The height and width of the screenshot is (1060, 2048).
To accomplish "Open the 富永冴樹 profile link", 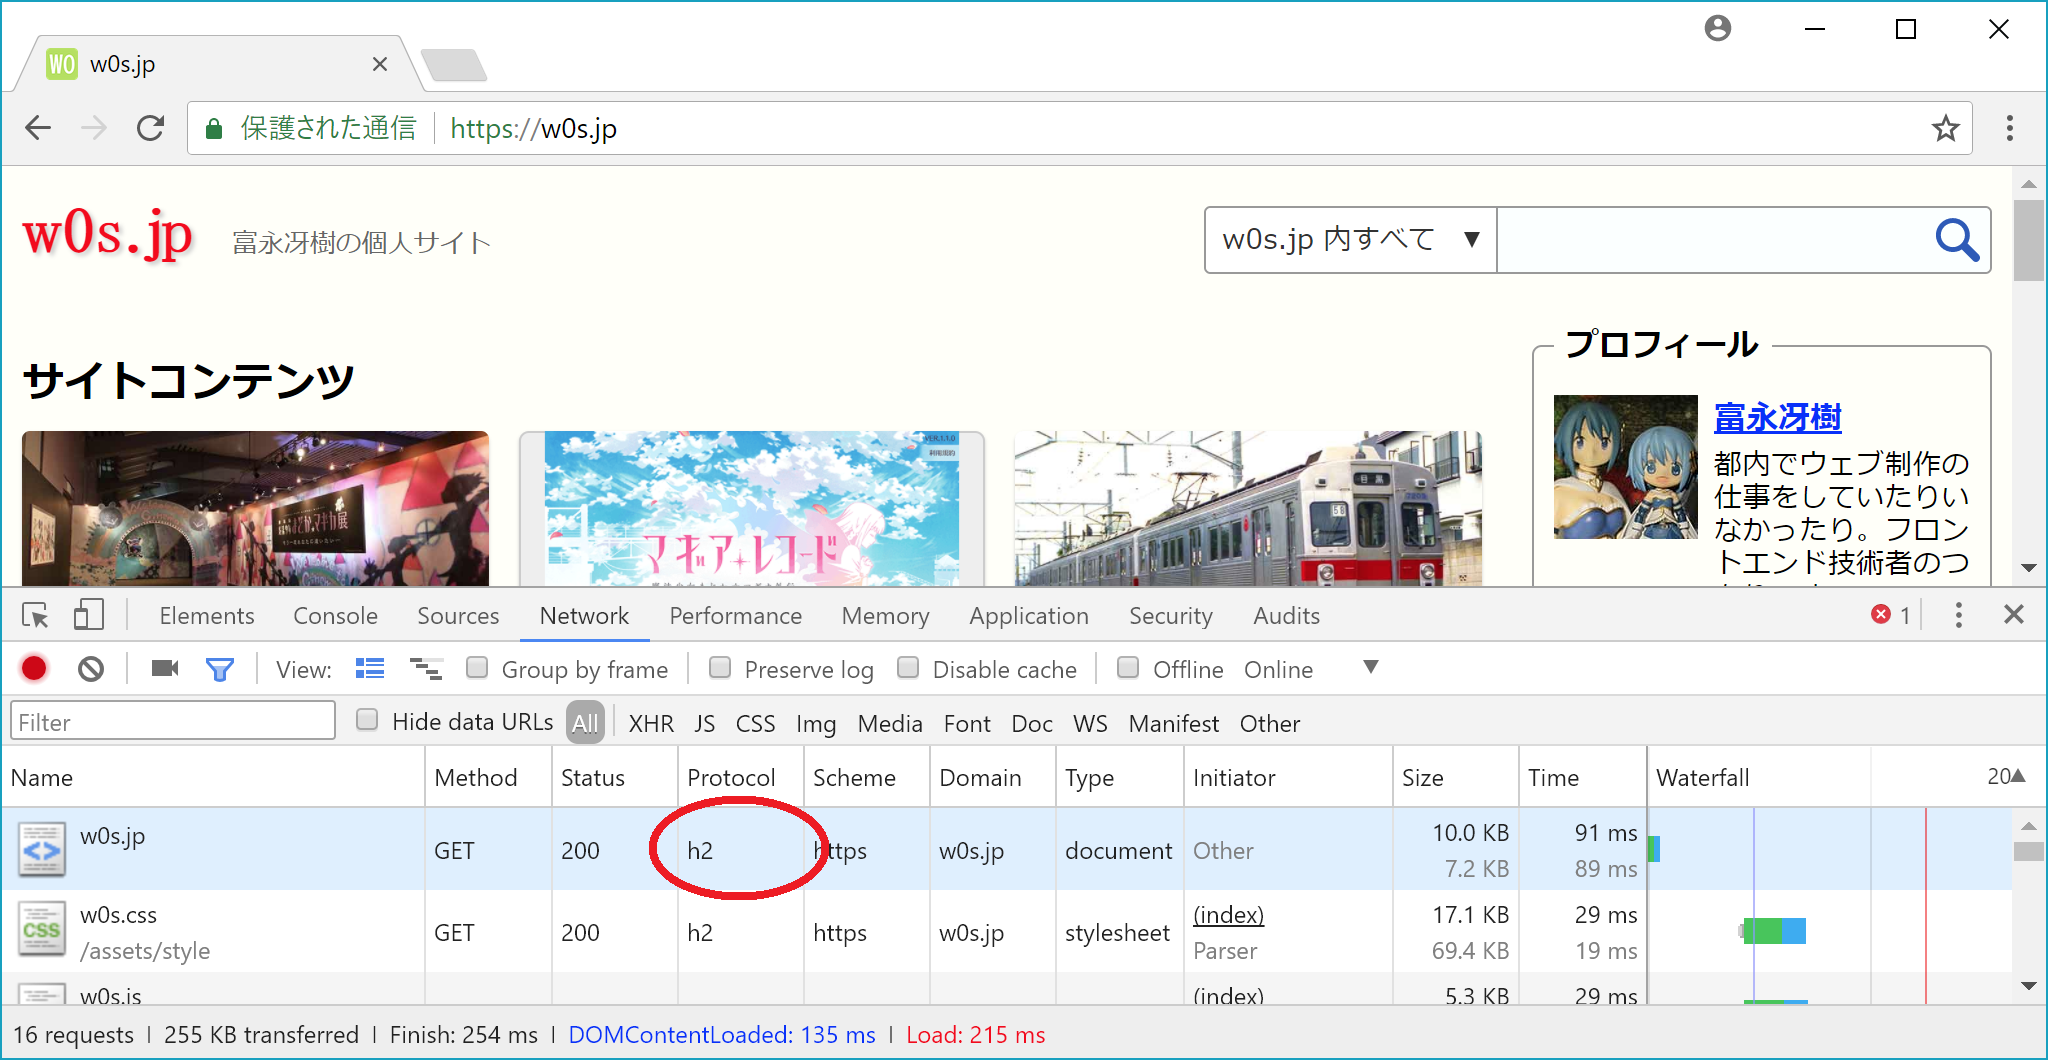I will click(1777, 418).
